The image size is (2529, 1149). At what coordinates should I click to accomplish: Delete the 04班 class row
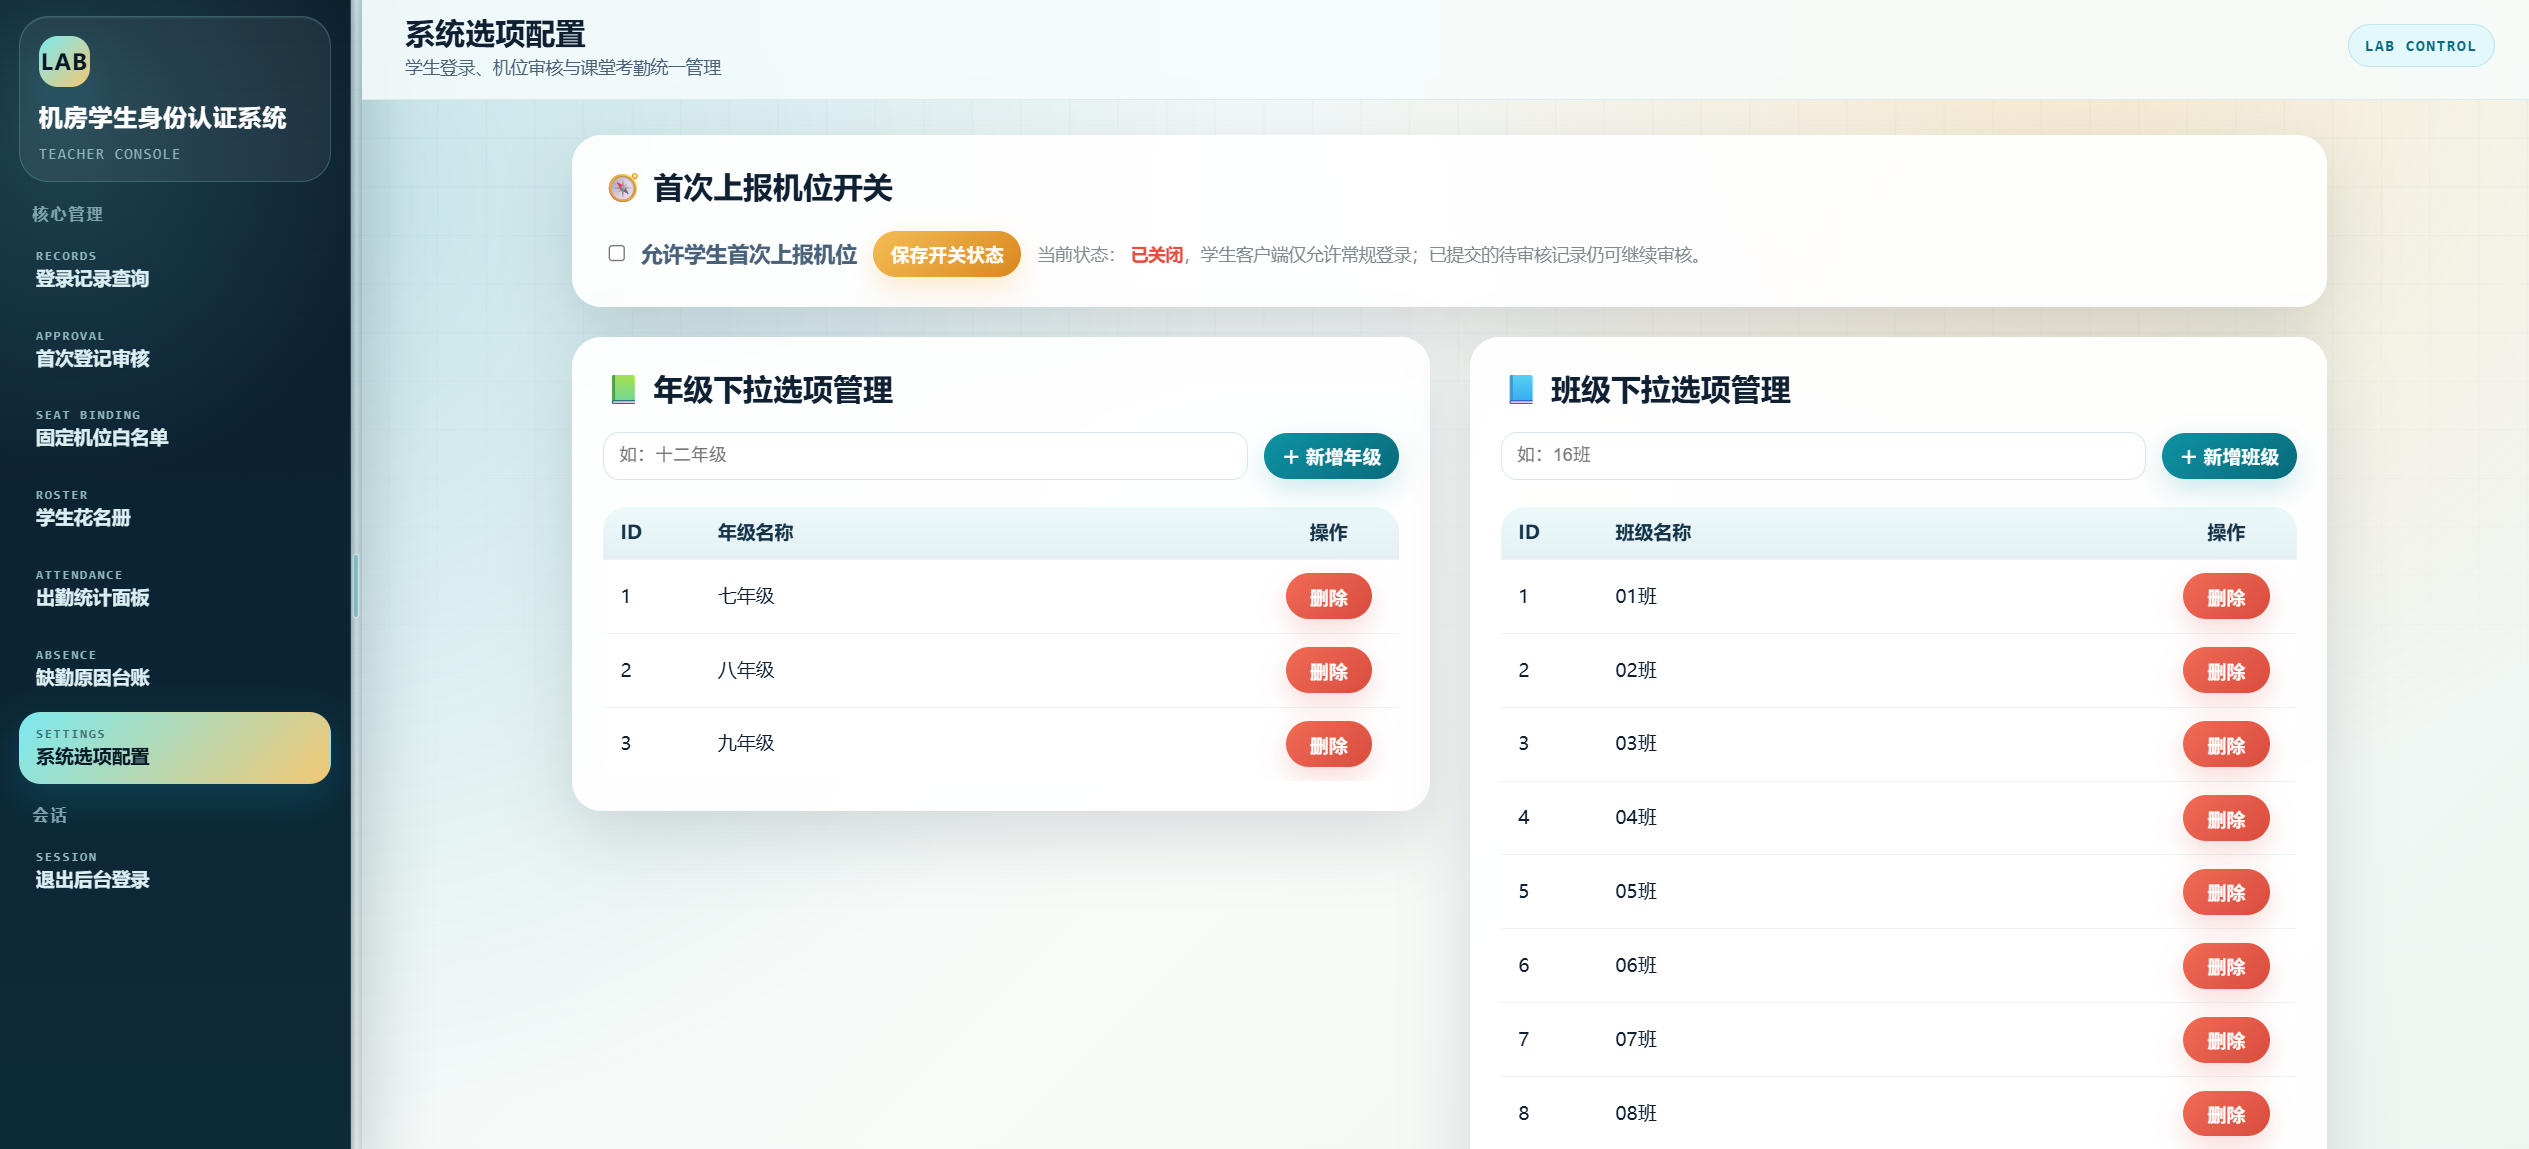pyautogui.click(x=2226, y=819)
